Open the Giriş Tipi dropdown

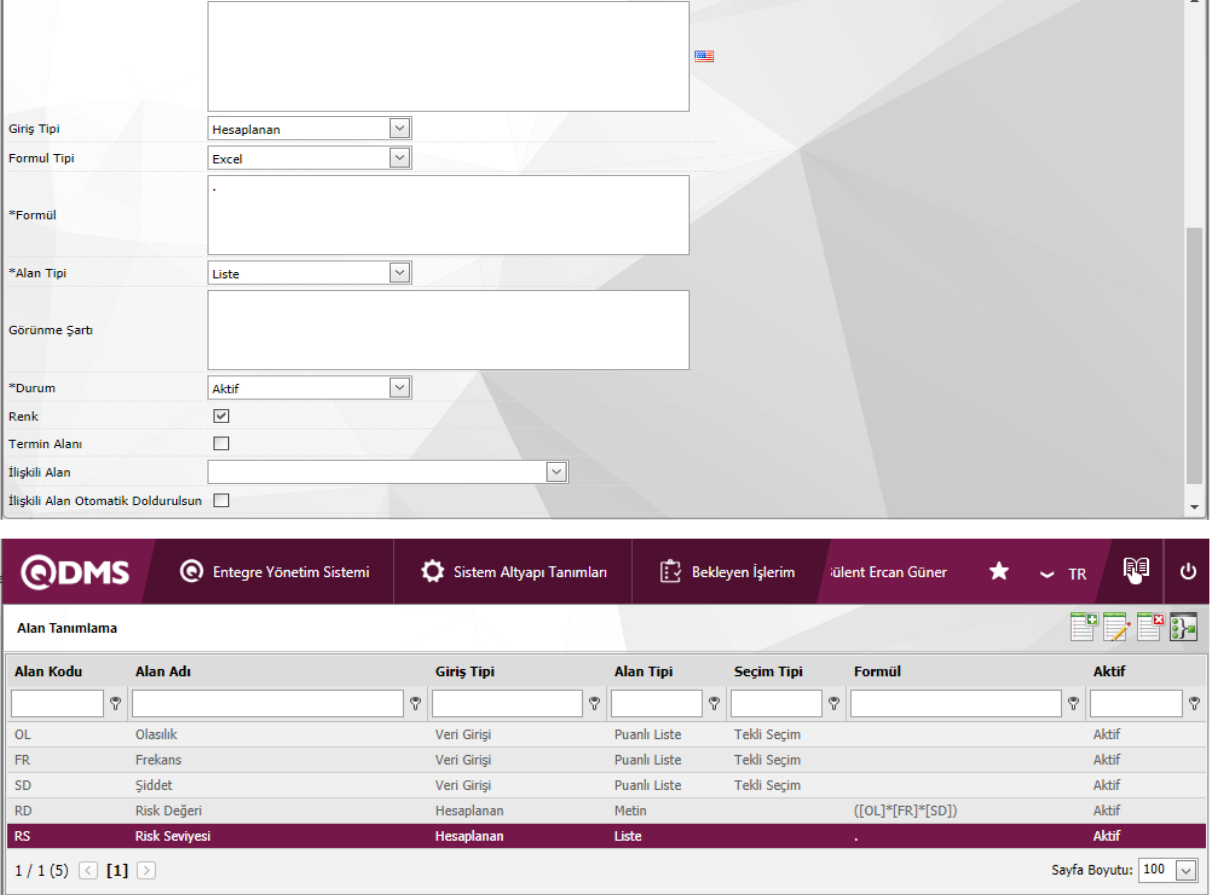[x=399, y=128]
